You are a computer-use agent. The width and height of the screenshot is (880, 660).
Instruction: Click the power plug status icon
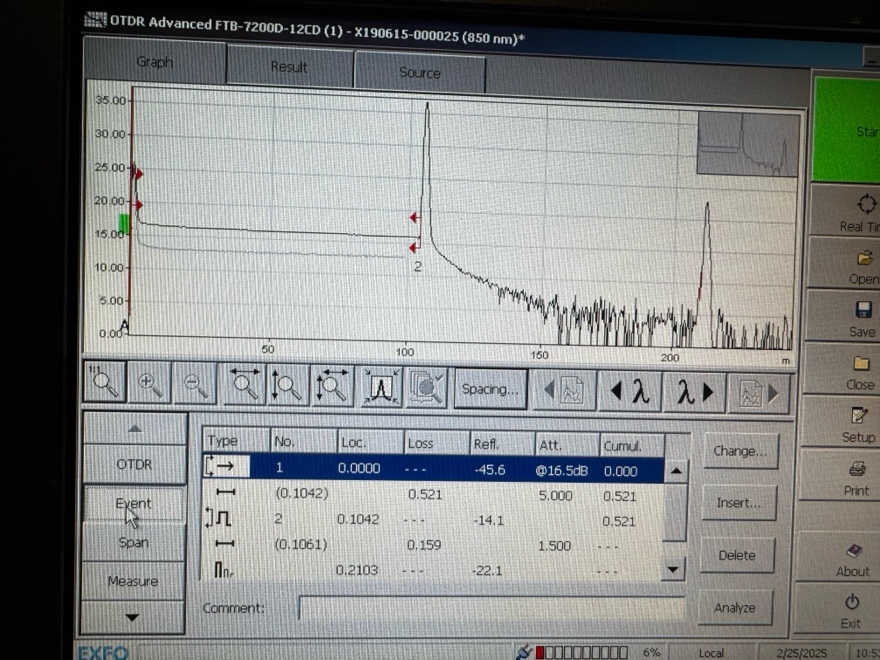(523, 652)
